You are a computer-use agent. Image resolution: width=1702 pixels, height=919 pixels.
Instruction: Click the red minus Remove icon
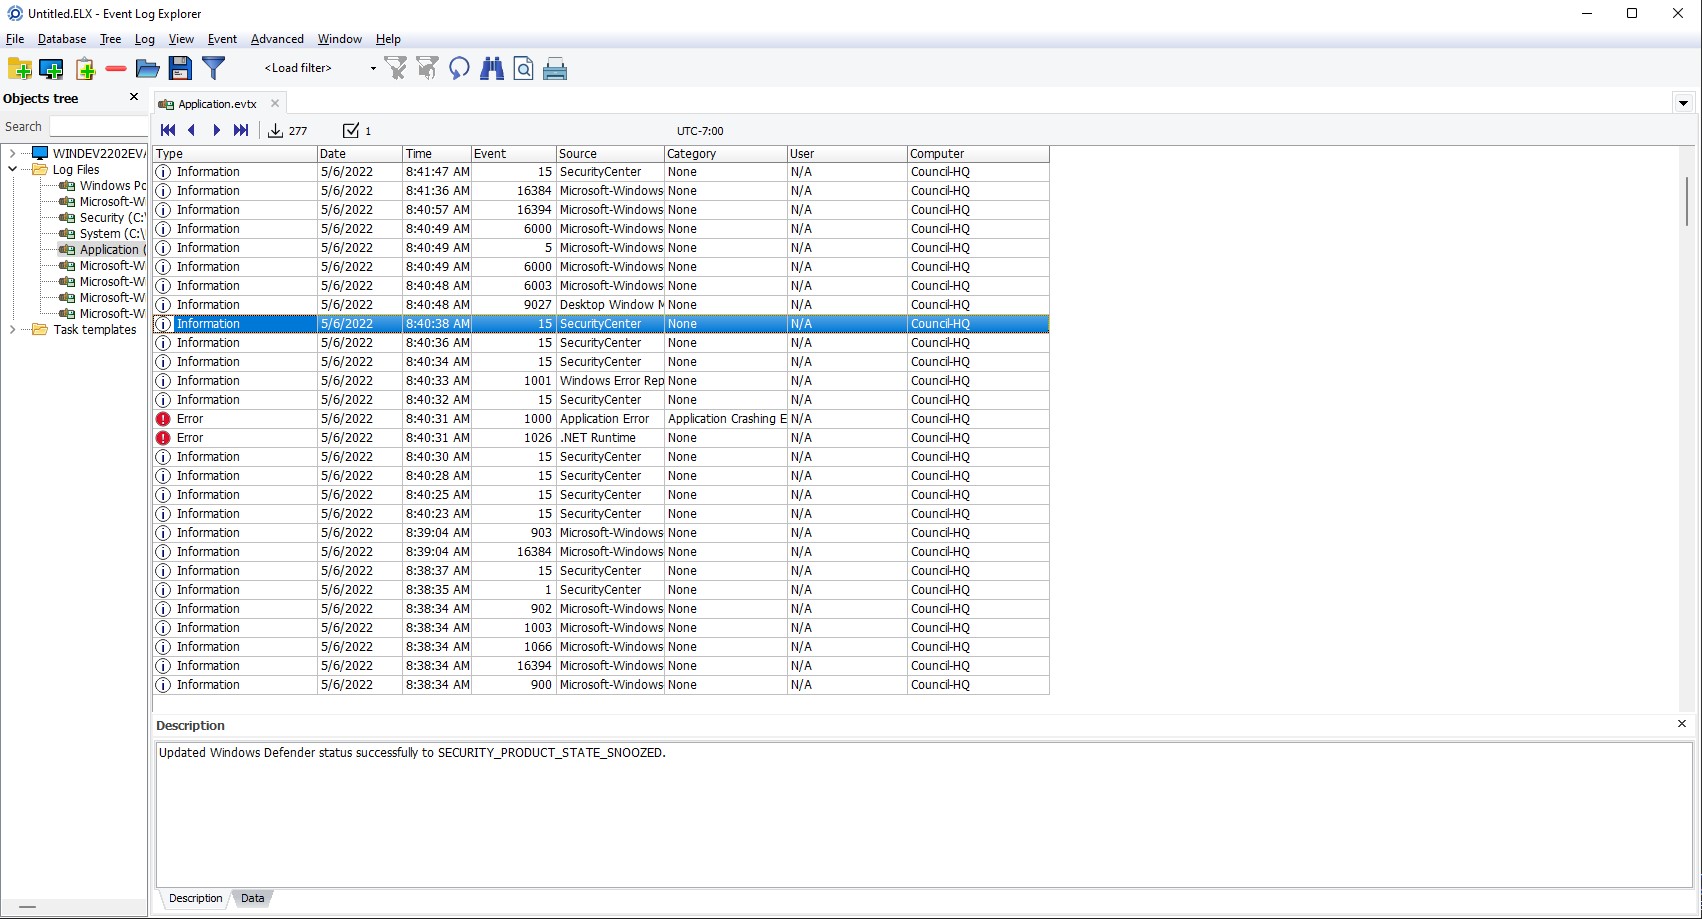116,69
